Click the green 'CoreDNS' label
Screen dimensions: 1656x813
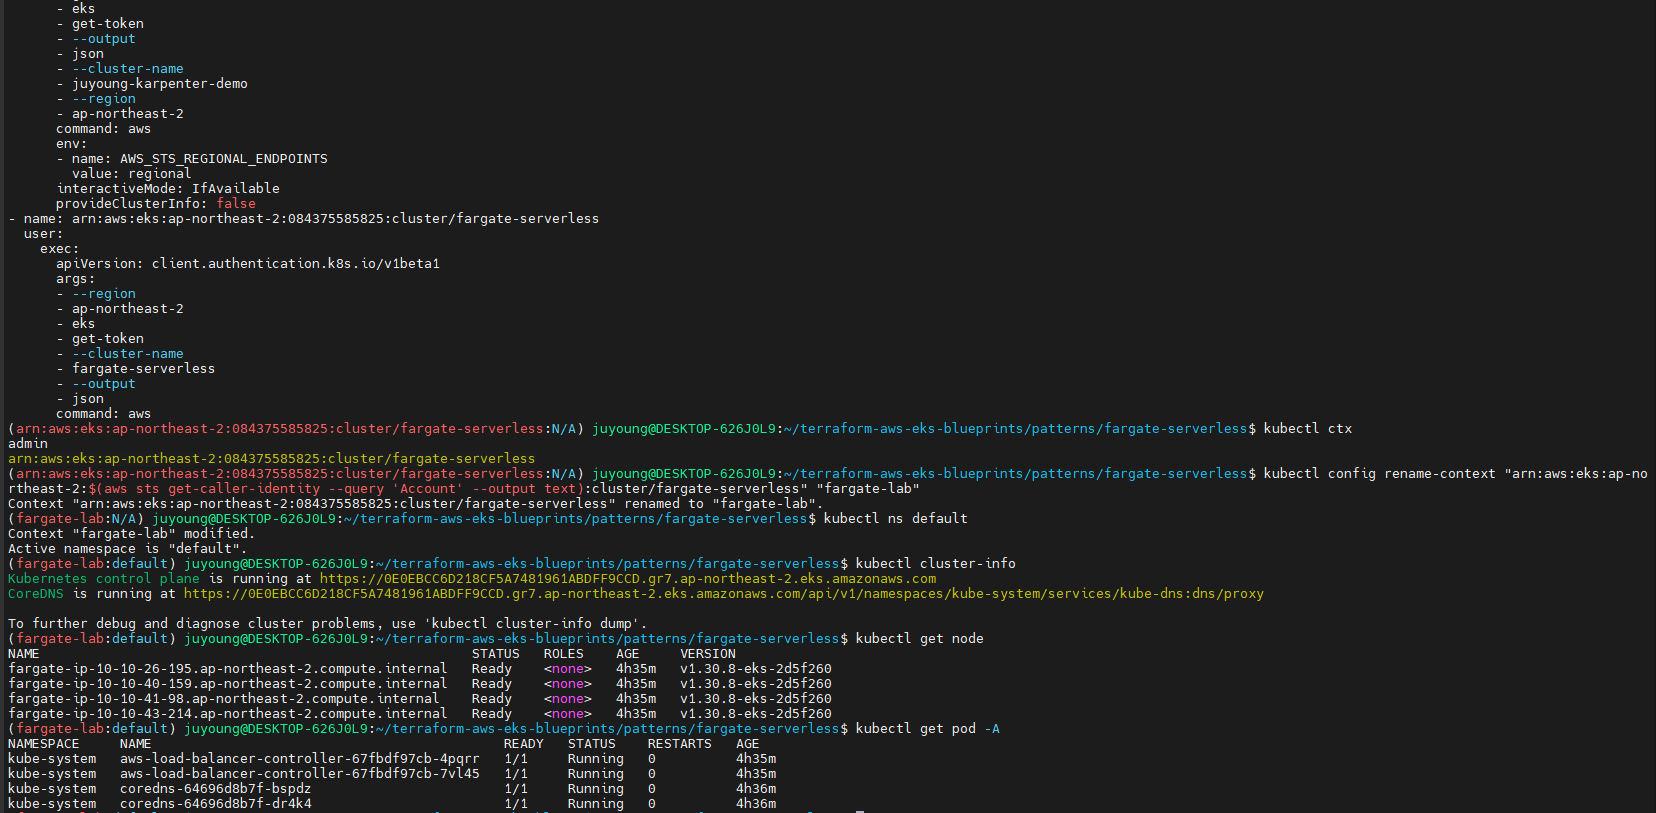tap(36, 594)
